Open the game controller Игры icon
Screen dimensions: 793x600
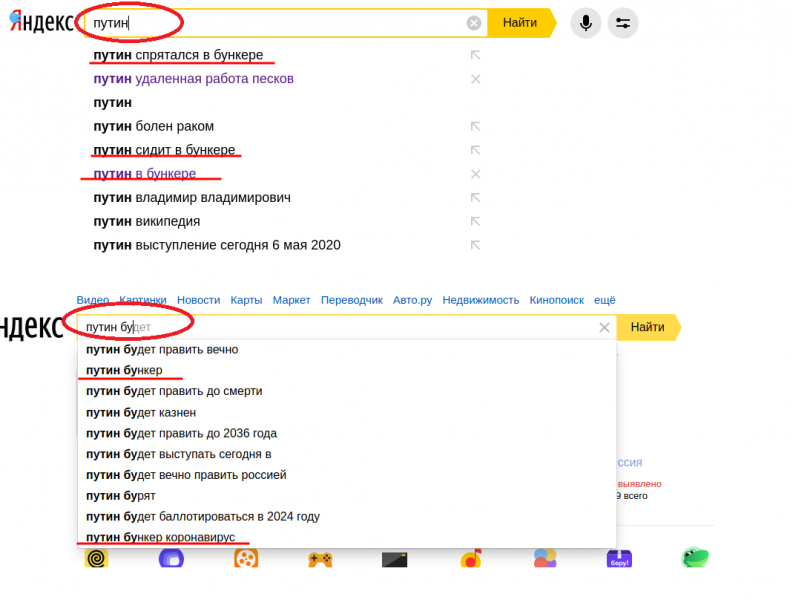tap(320, 560)
